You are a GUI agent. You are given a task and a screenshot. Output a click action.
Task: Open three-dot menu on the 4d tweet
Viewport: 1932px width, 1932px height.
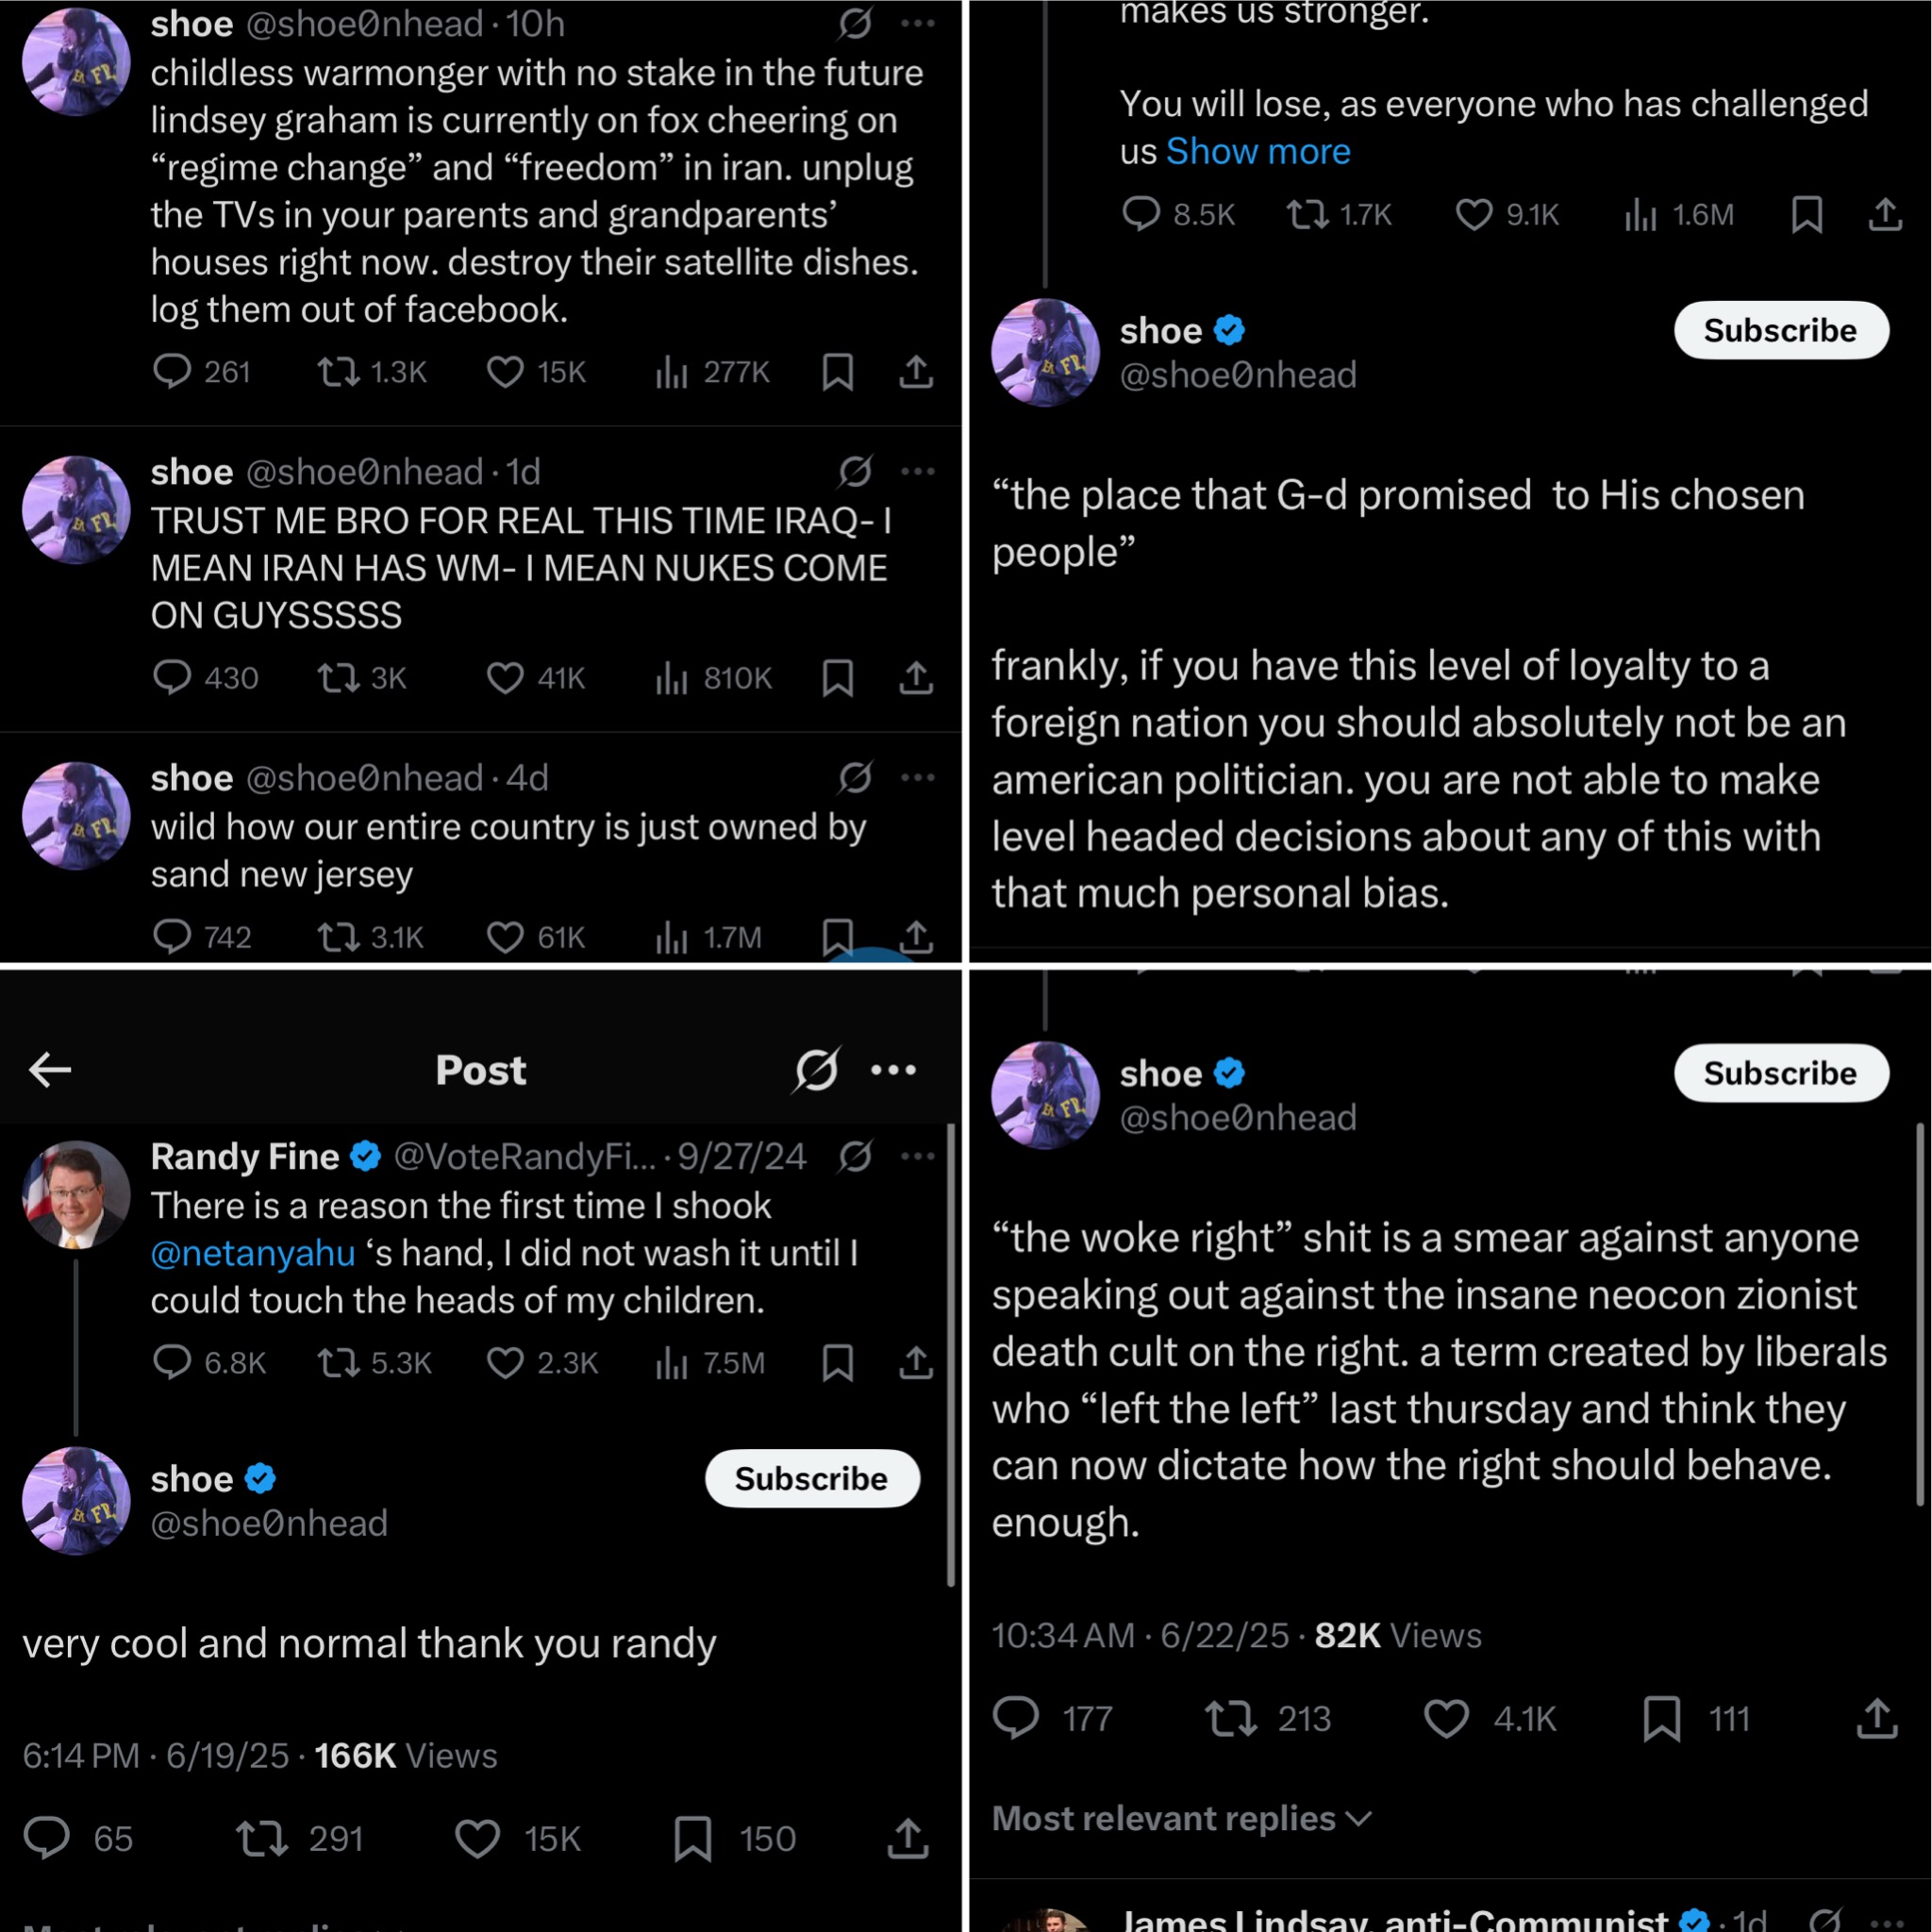click(917, 777)
